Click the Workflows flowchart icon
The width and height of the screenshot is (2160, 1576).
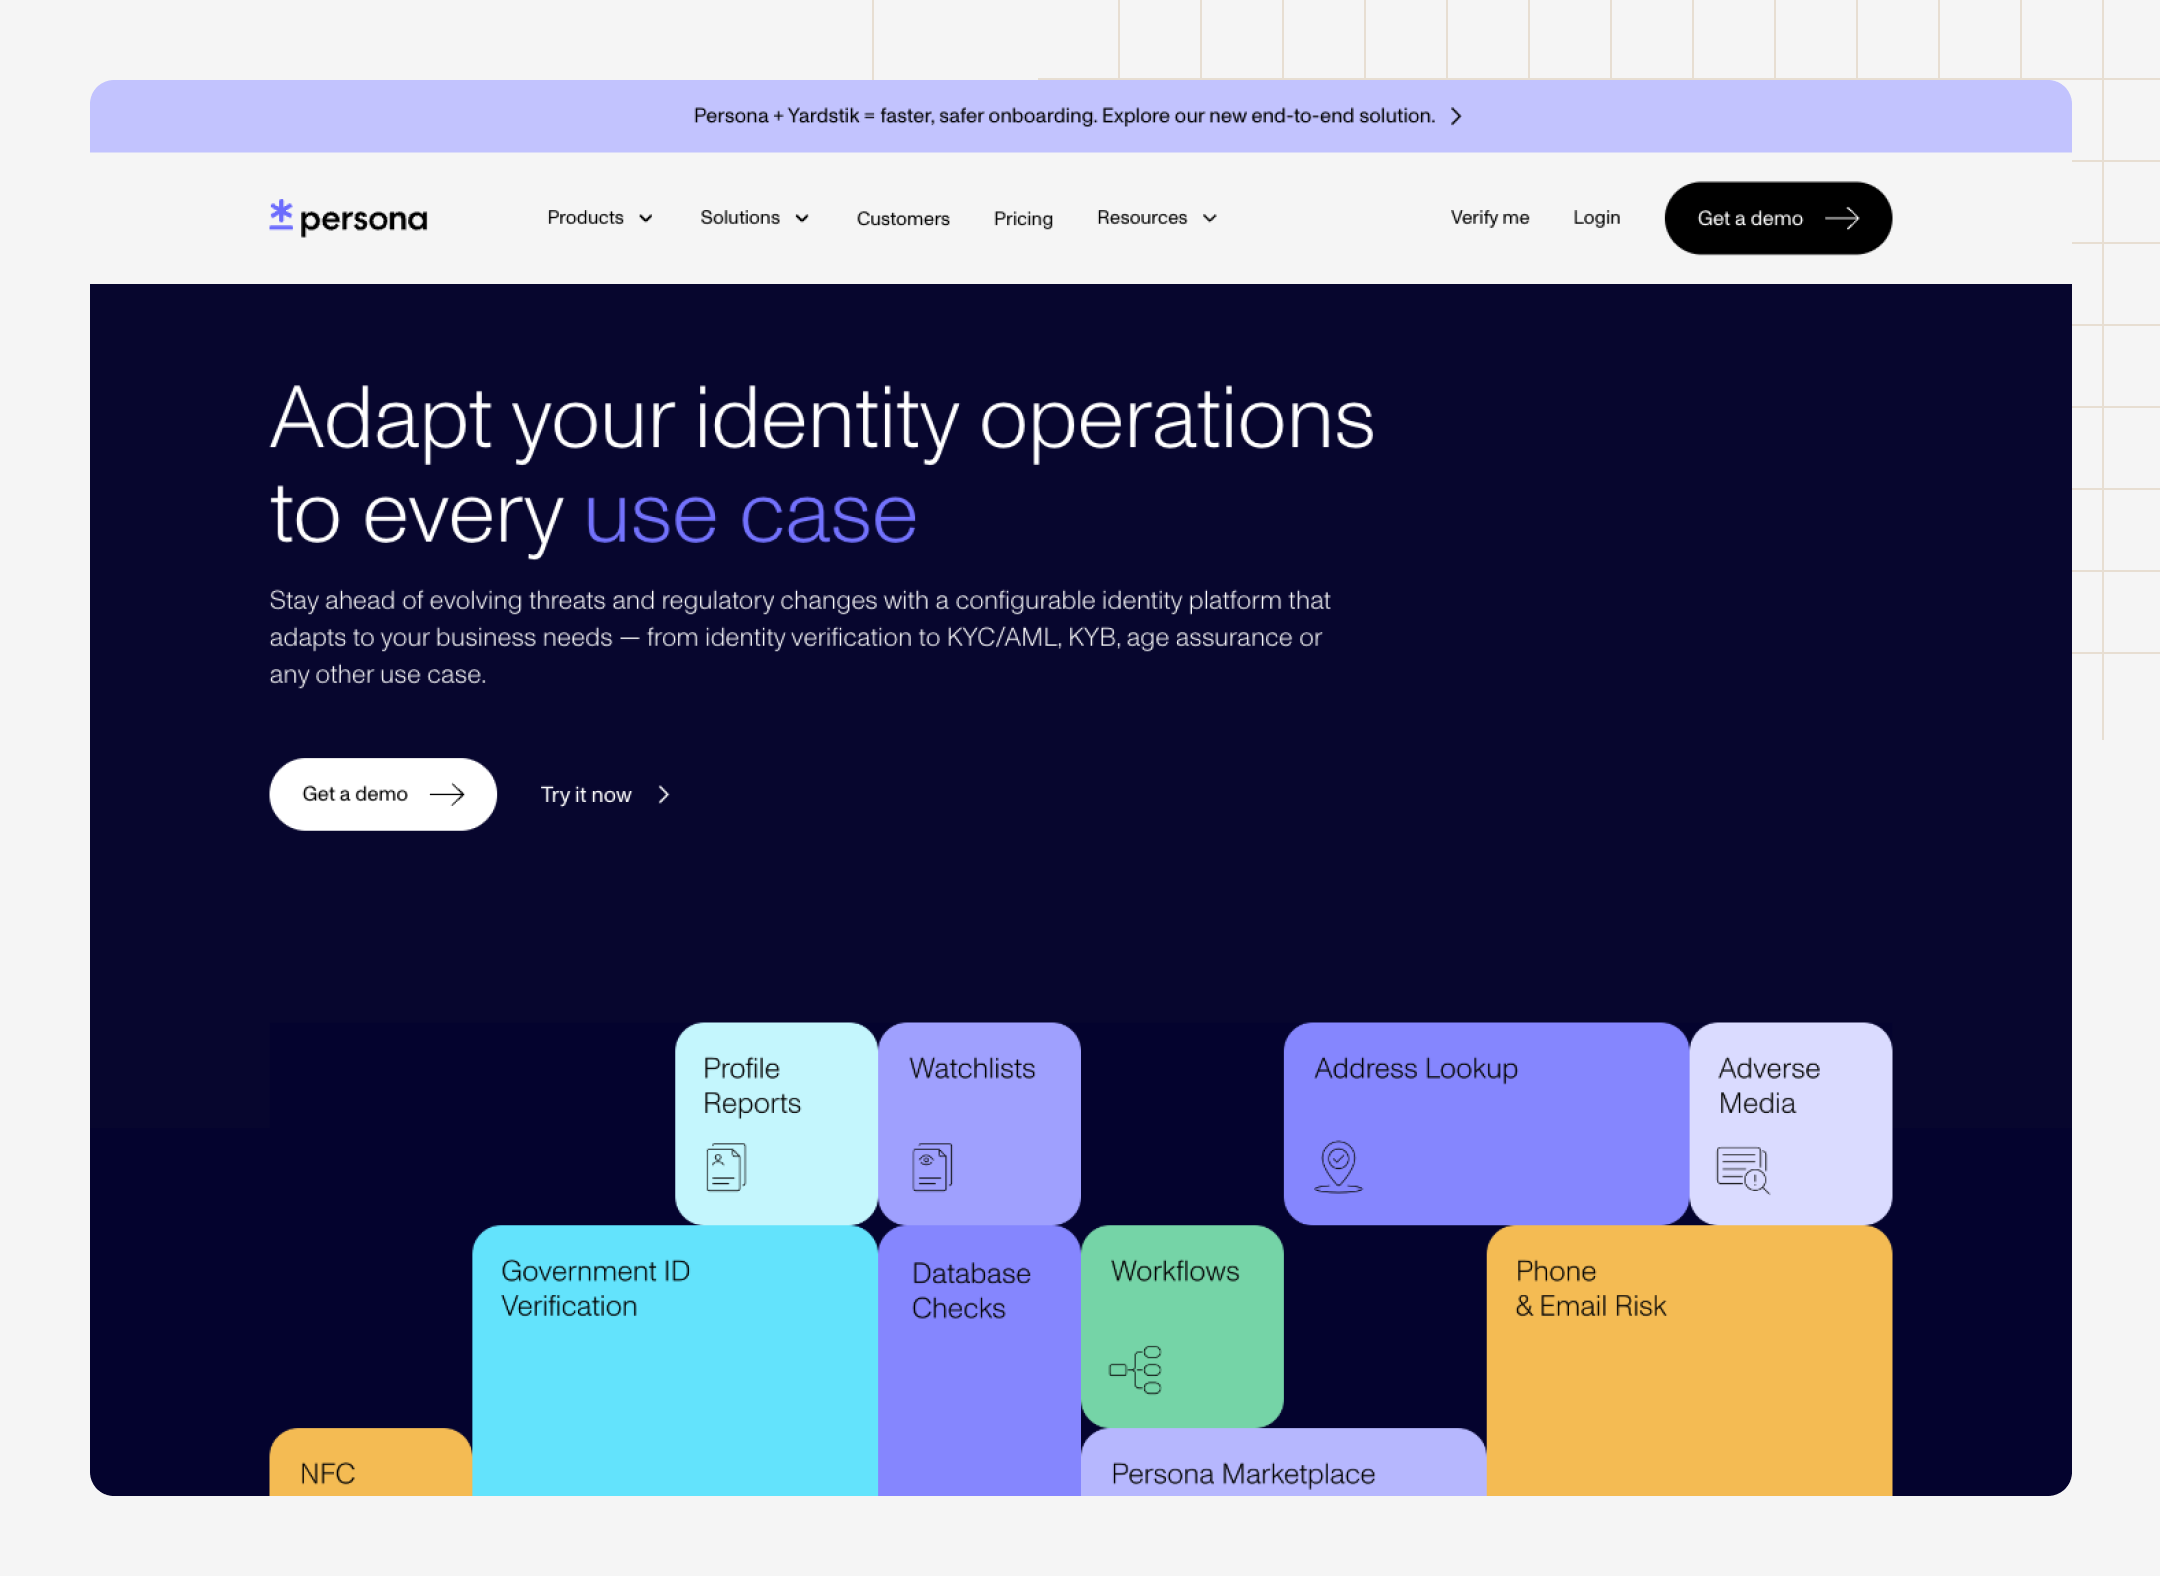[x=1135, y=1369]
